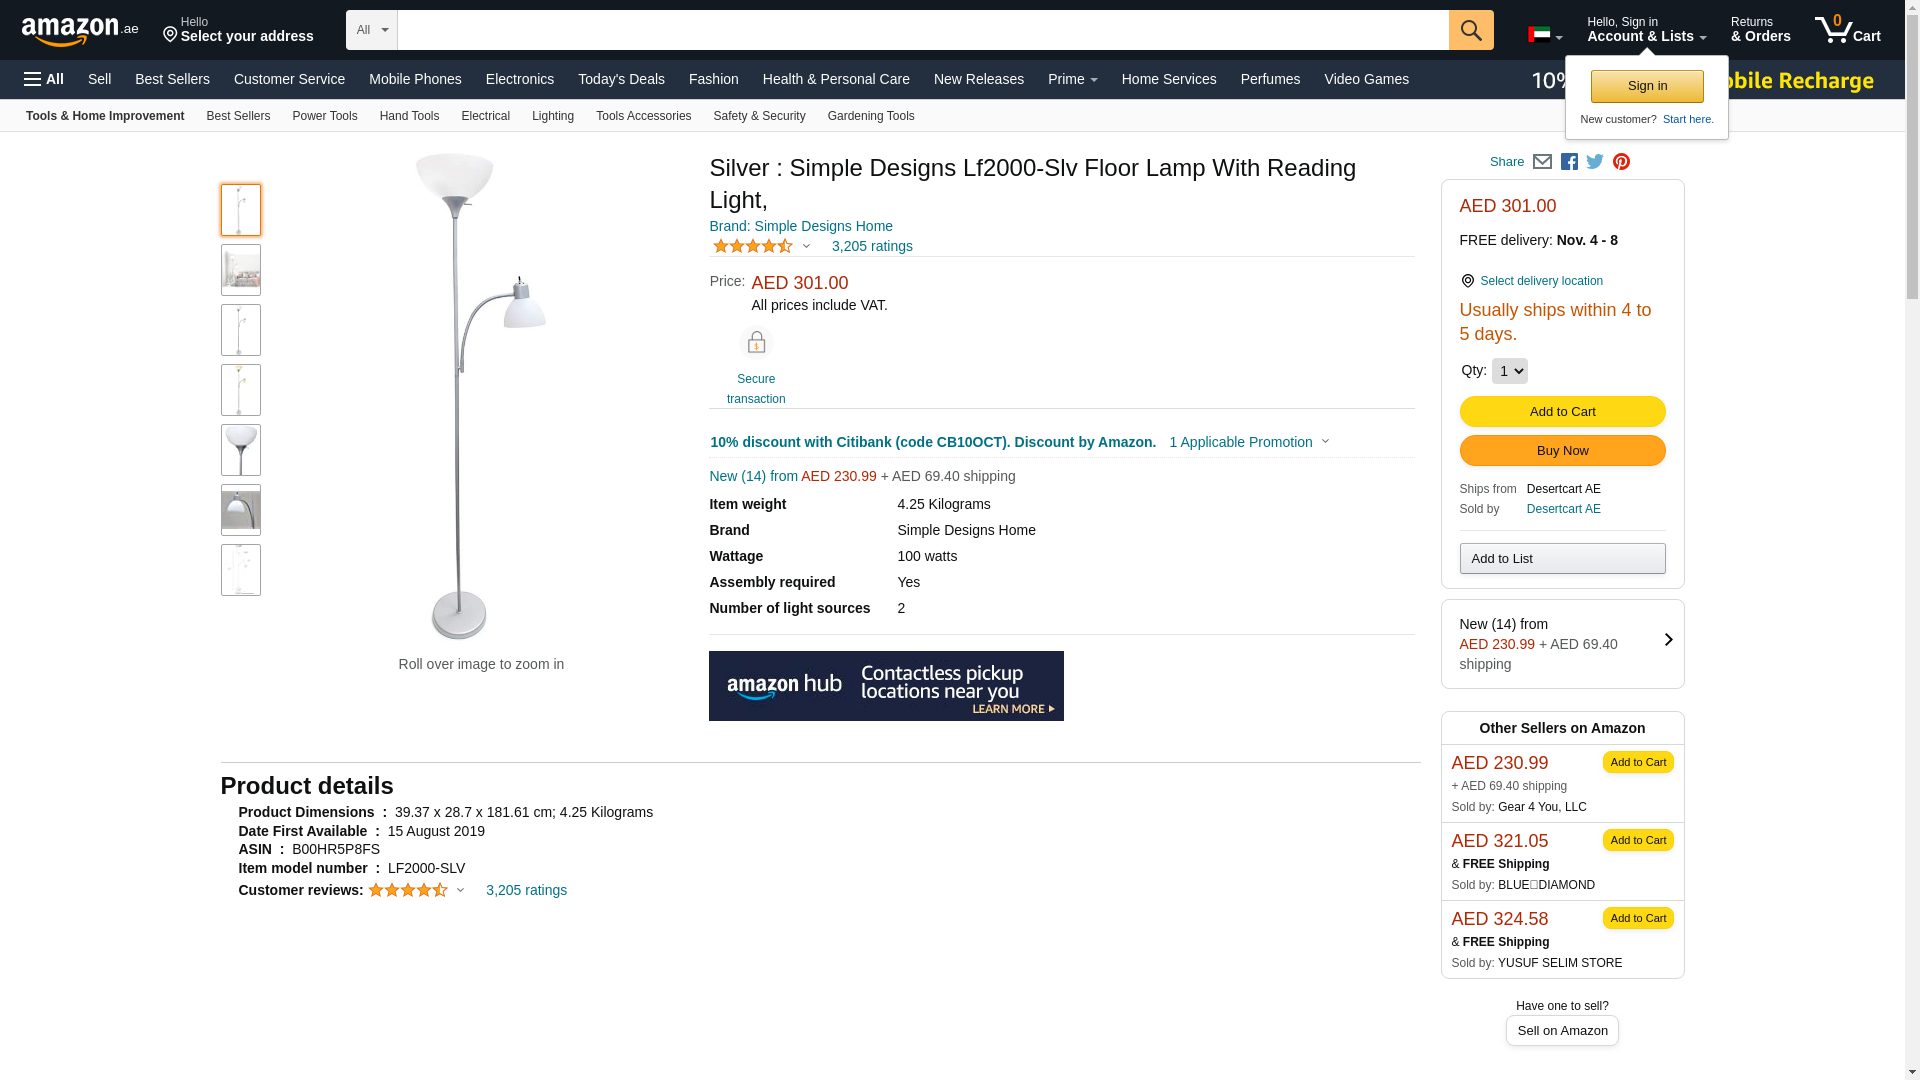Share product via email icon
The image size is (1920, 1080).
tap(1542, 162)
